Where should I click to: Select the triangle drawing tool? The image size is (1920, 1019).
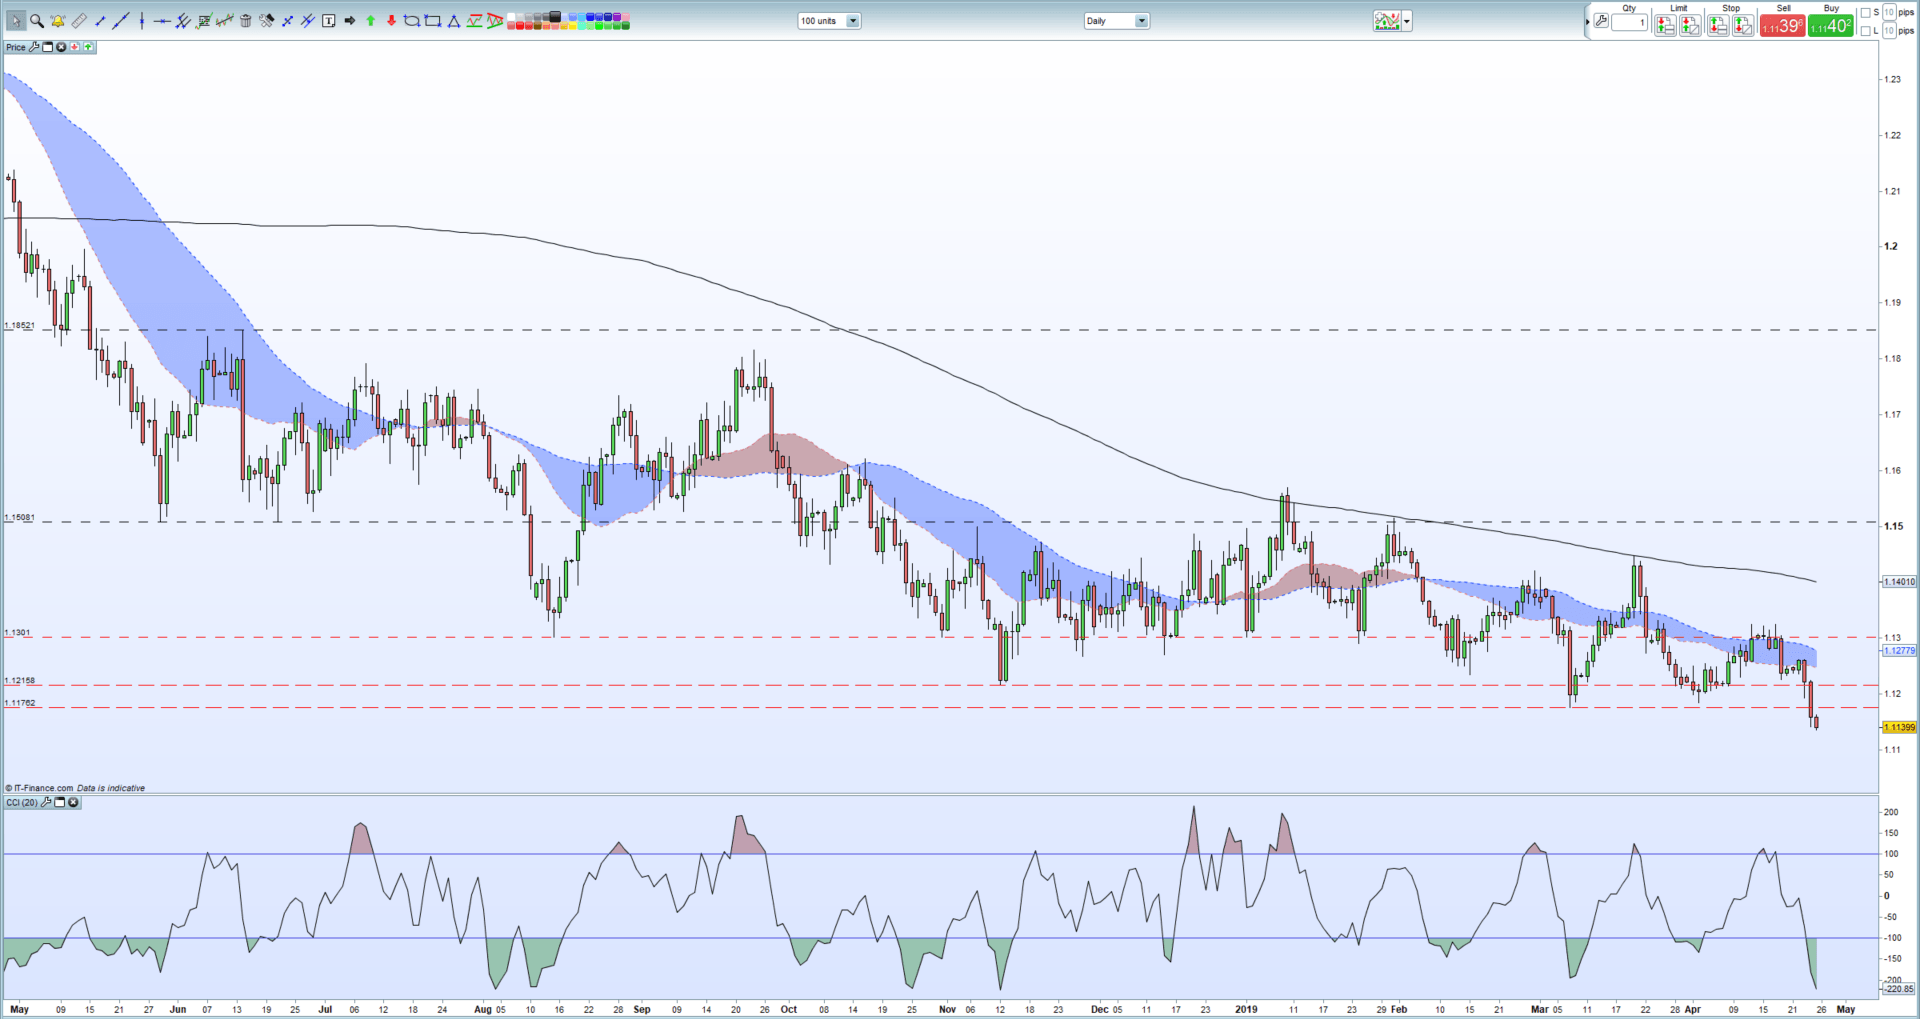point(453,21)
